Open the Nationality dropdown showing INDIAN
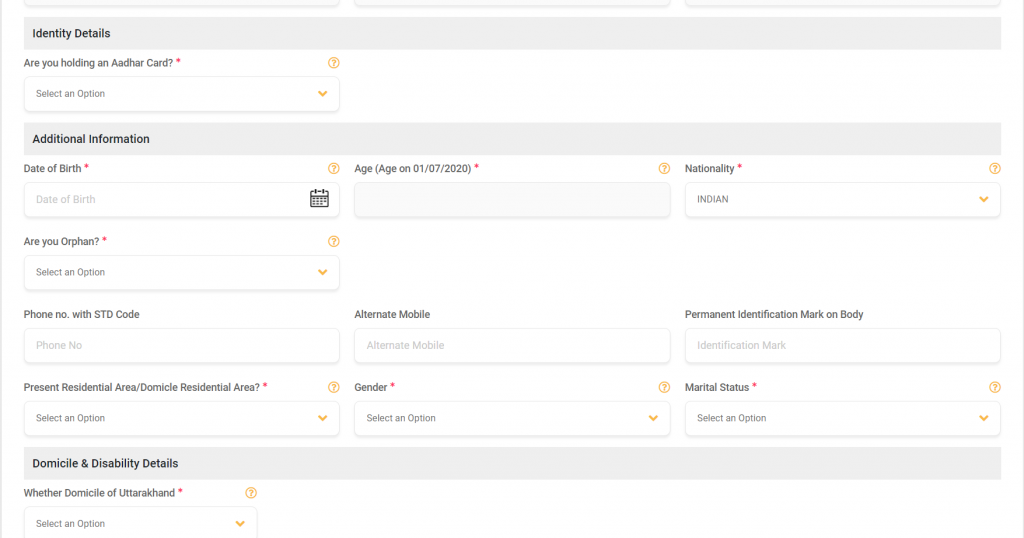1024x538 pixels. (842, 199)
